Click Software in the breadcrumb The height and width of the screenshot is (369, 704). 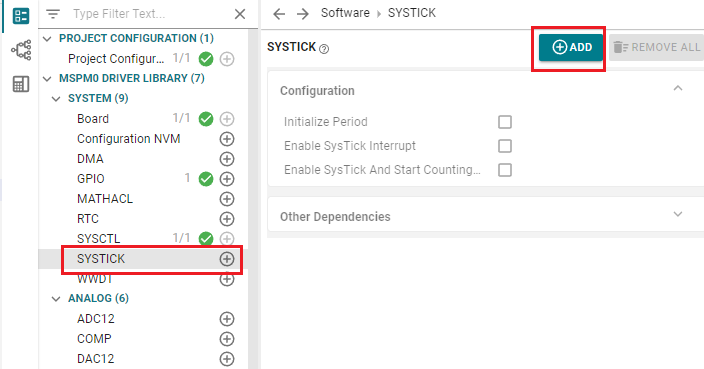(345, 13)
